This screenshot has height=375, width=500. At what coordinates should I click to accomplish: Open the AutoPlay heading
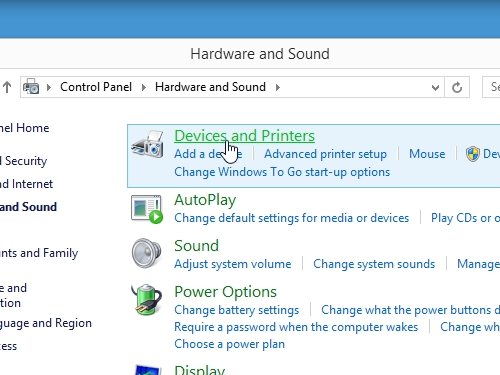click(x=205, y=200)
